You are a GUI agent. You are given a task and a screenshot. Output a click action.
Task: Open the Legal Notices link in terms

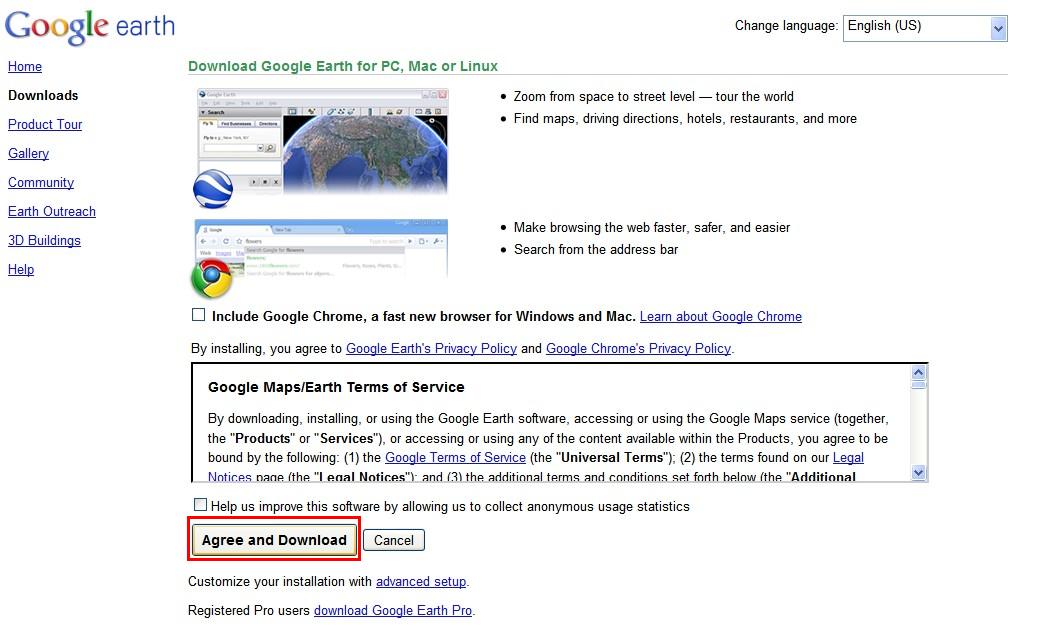coord(848,457)
